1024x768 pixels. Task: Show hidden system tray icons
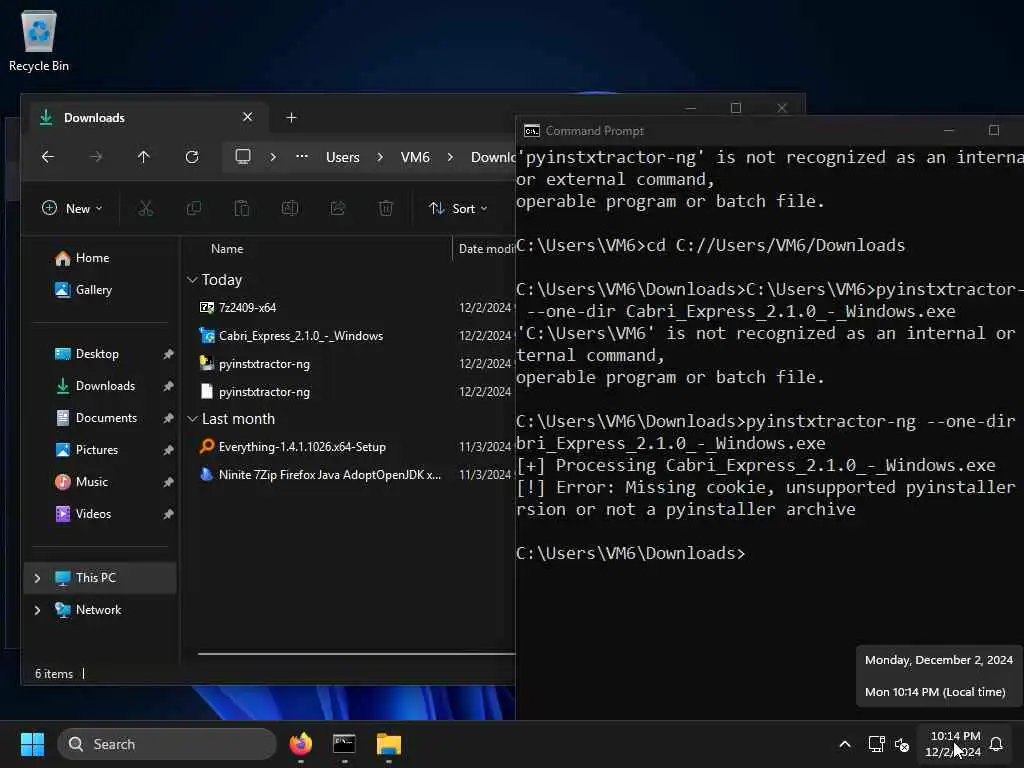coord(844,744)
